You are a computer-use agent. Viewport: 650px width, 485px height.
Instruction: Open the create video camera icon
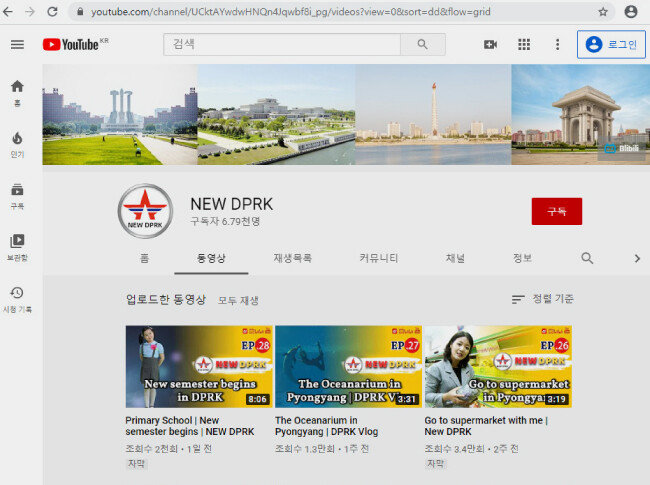tap(490, 44)
